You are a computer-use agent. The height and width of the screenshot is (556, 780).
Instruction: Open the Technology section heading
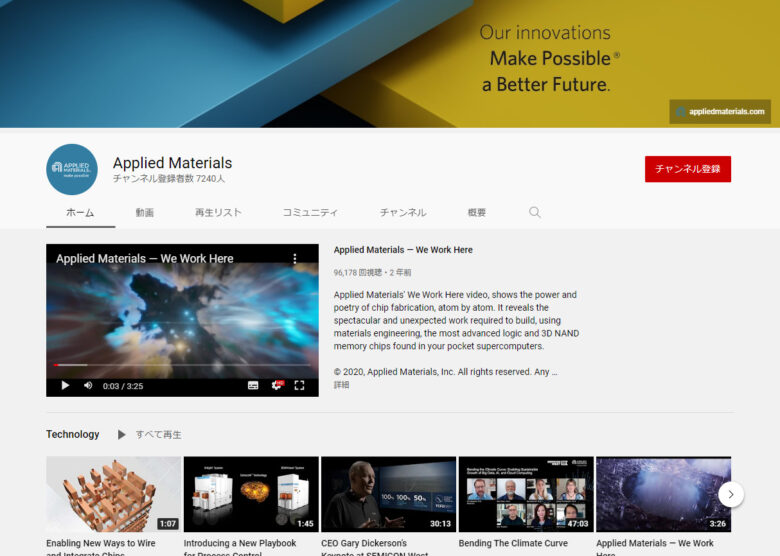[x=73, y=434]
